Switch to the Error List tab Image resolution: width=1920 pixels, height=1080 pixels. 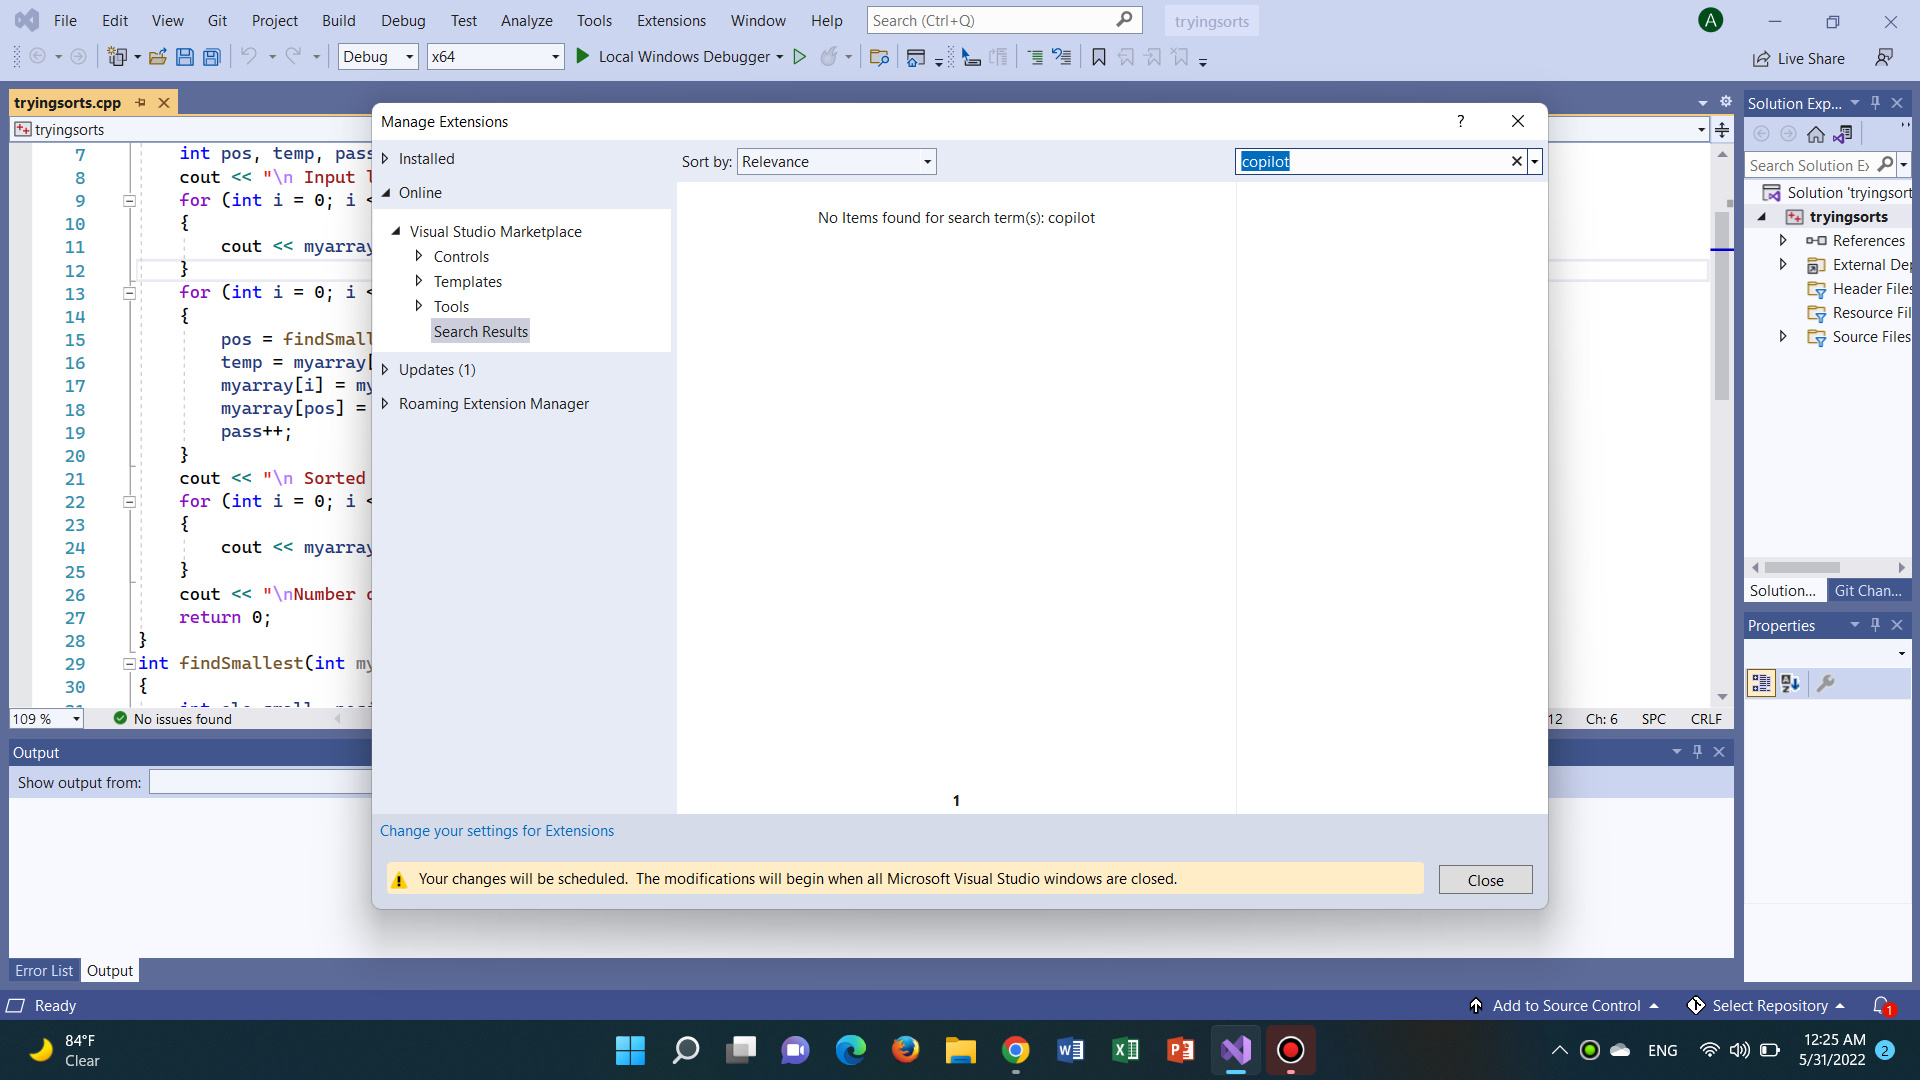click(x=43, y=970)
